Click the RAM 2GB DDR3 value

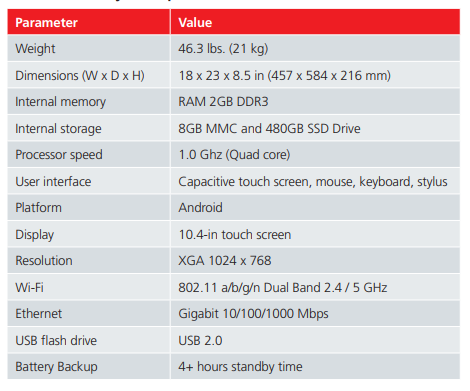[x=223, y=102]
